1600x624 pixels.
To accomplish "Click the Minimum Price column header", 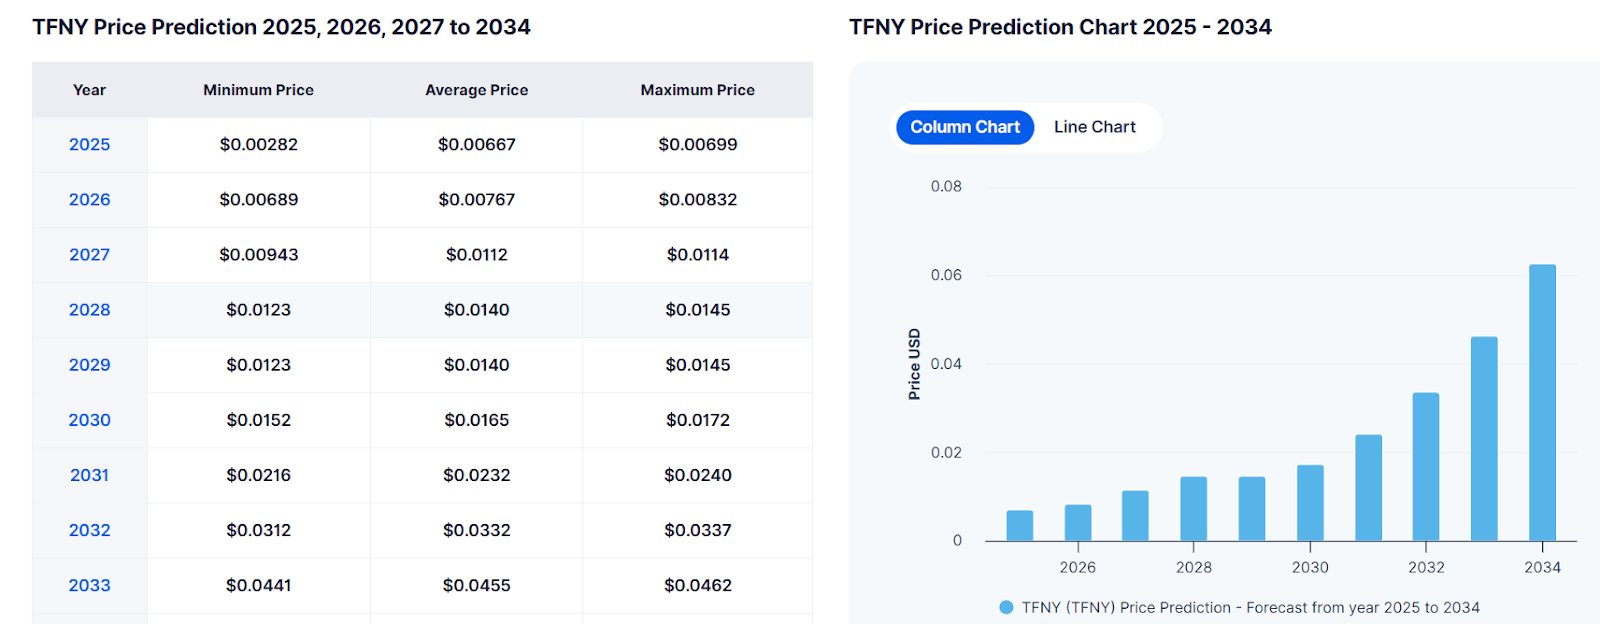I will coord(258,90).
